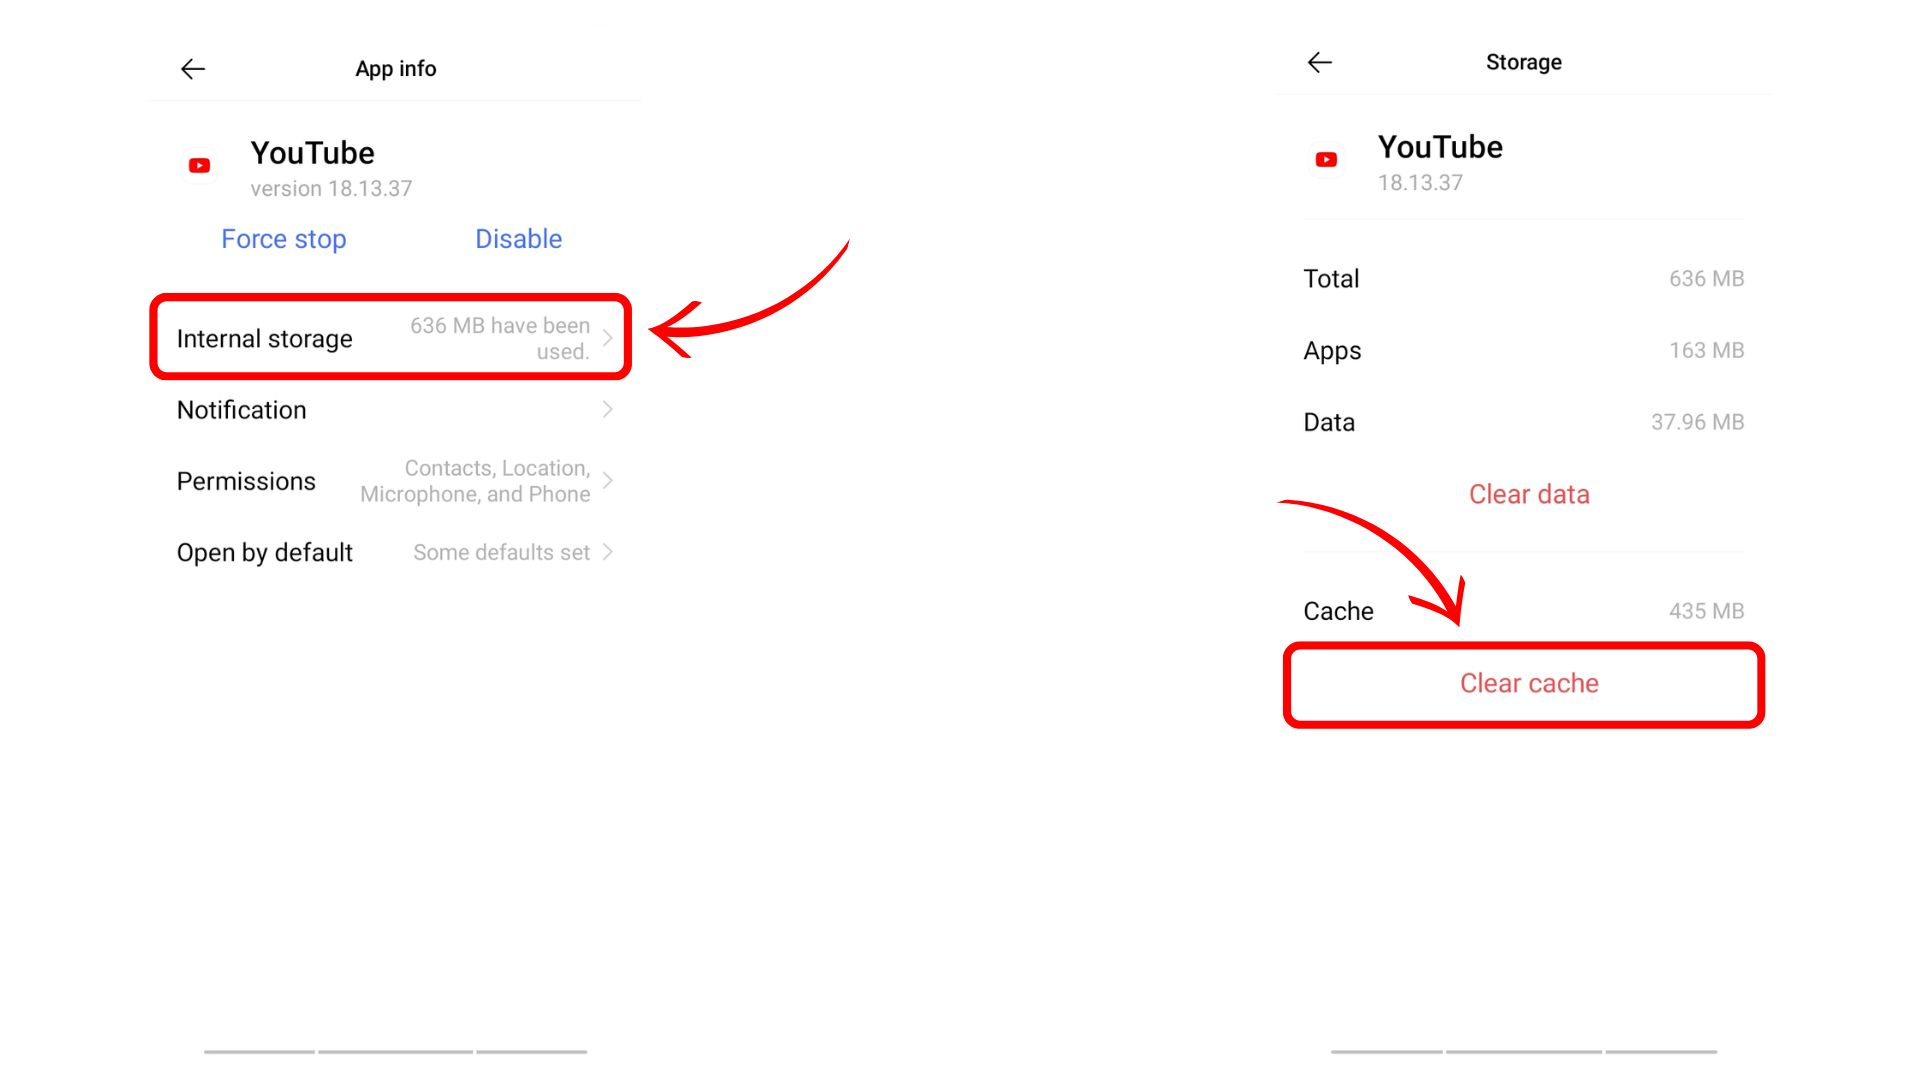Tap the YouTube icon in Storage screen
This screenshot has width=1920, height=1080.
click(1326, 159)
